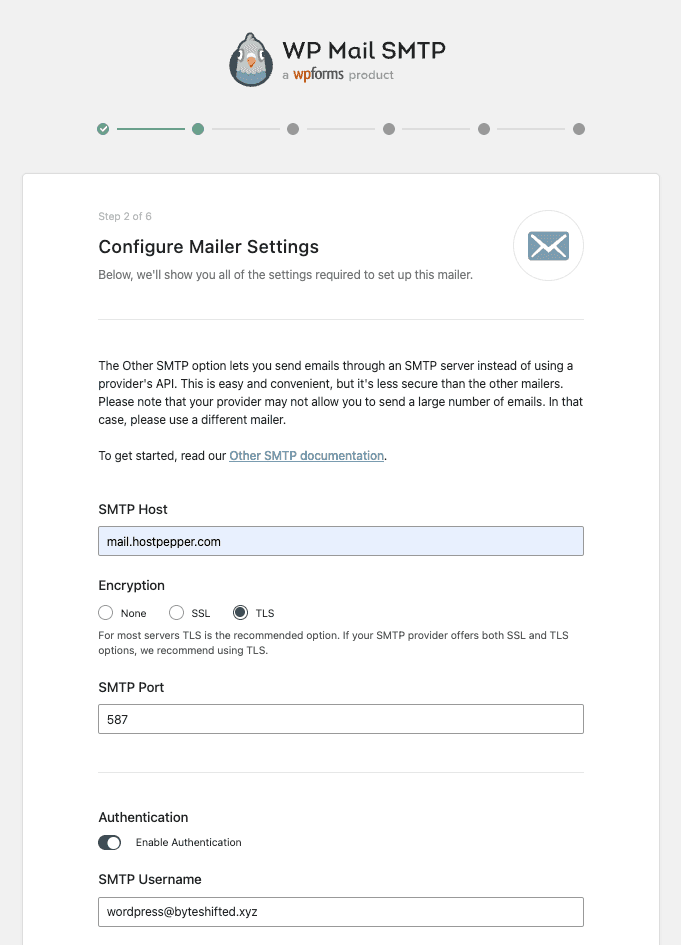Select TLS encryption radio button
The image size is (681, 945).
click(240, 613)
